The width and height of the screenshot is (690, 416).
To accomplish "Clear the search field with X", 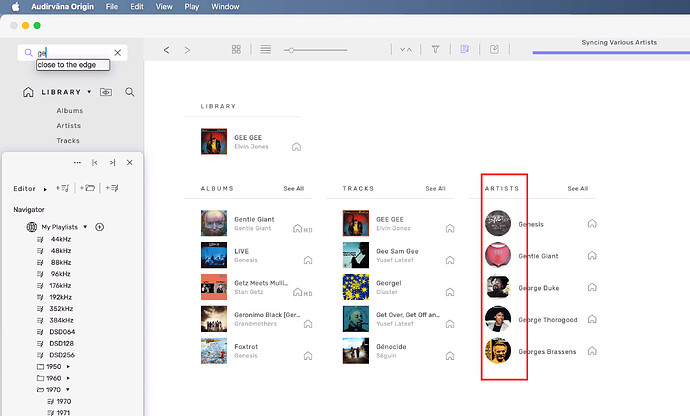I will tap(117, 53).
